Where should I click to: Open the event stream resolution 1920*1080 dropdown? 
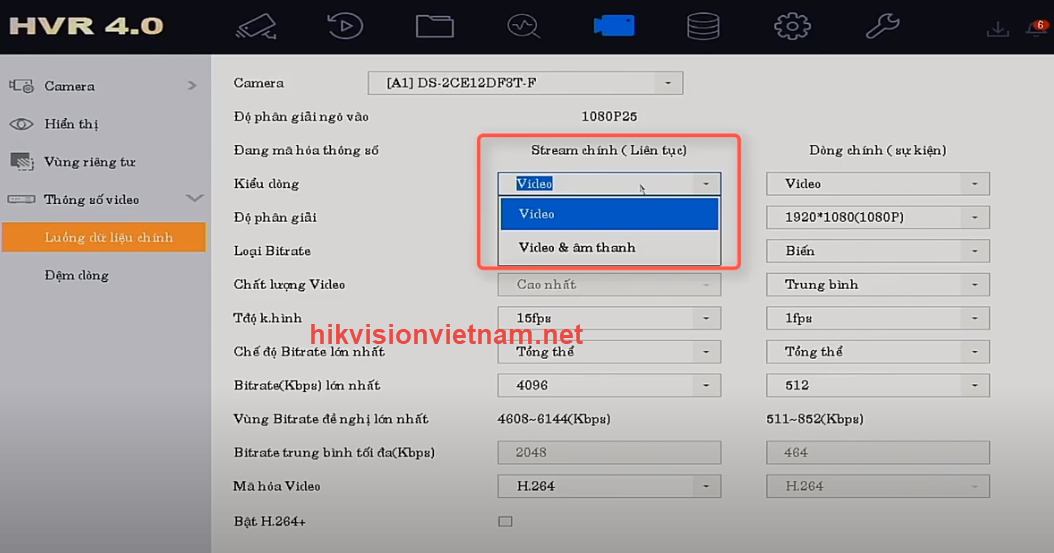point(877,217)
